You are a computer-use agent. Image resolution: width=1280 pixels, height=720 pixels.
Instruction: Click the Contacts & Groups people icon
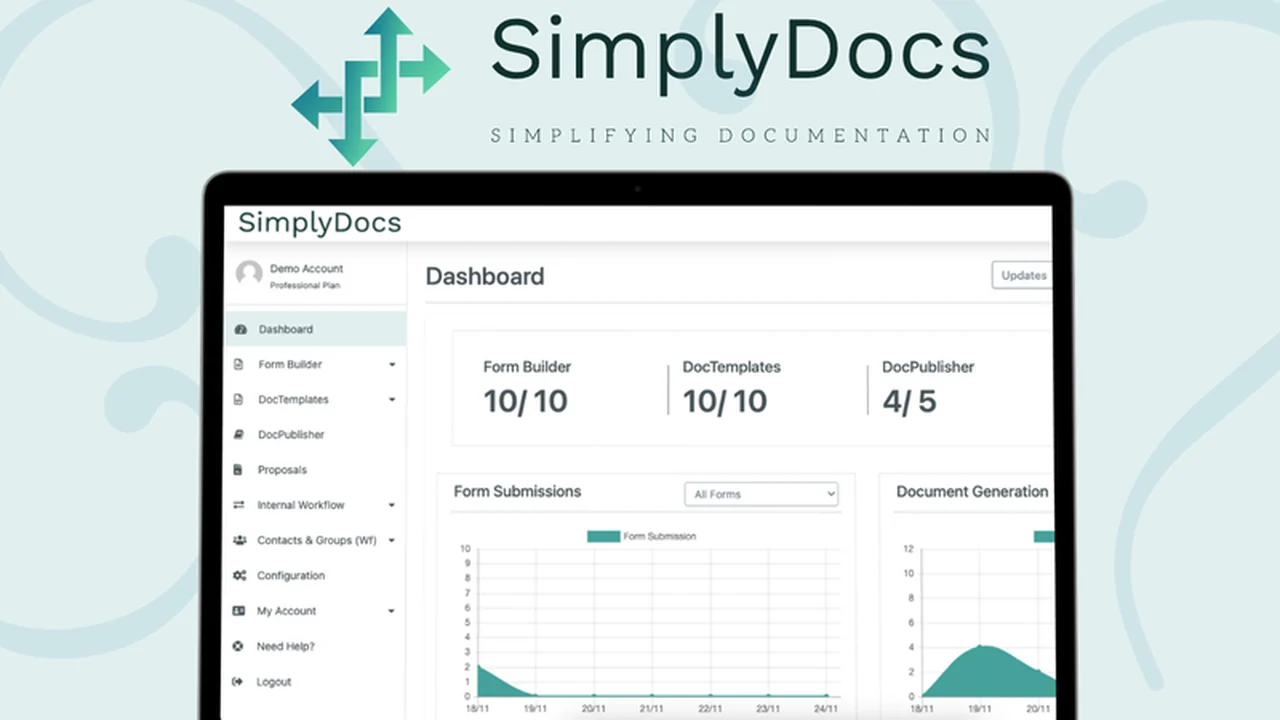(240, 540)
